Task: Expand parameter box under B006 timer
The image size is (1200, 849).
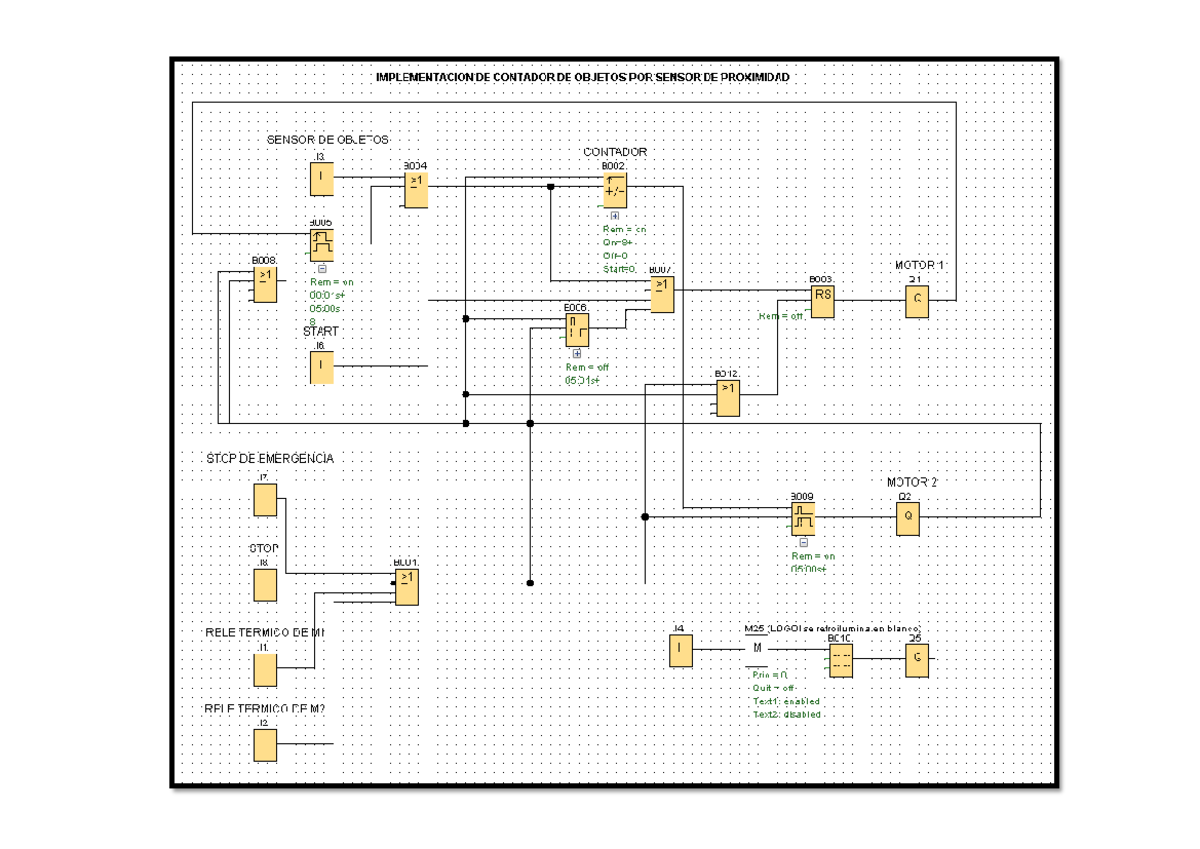Action: point(576,354)
